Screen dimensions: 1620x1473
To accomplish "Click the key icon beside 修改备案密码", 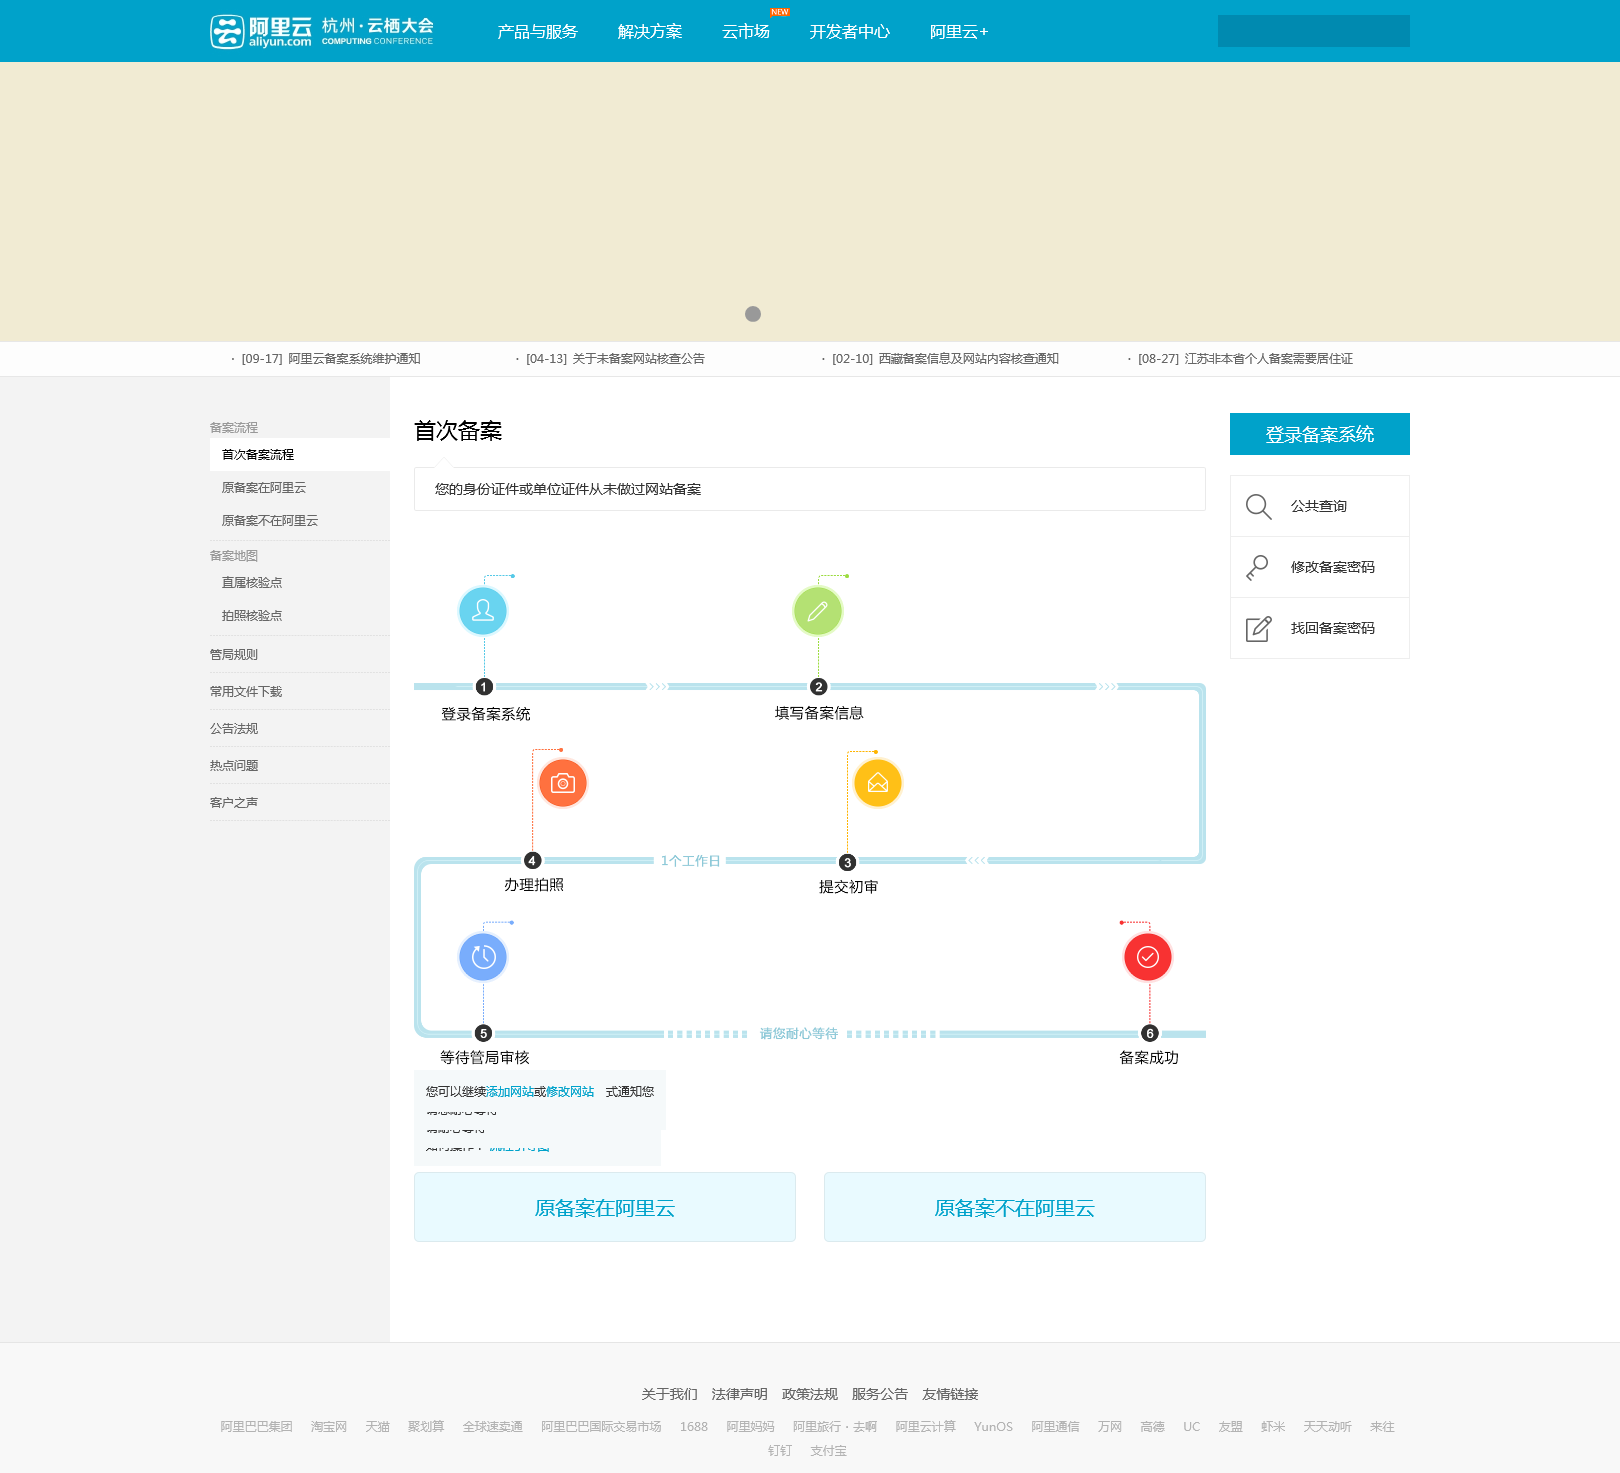I will (x=1258, y=568).
